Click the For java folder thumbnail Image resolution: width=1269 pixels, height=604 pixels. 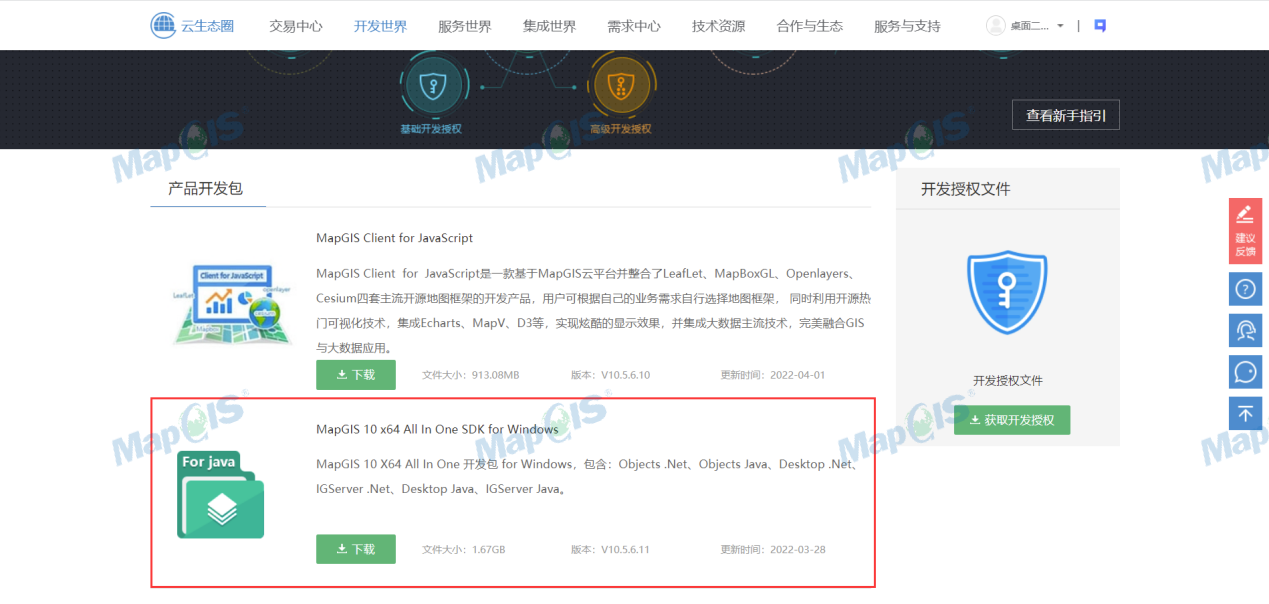221,494
